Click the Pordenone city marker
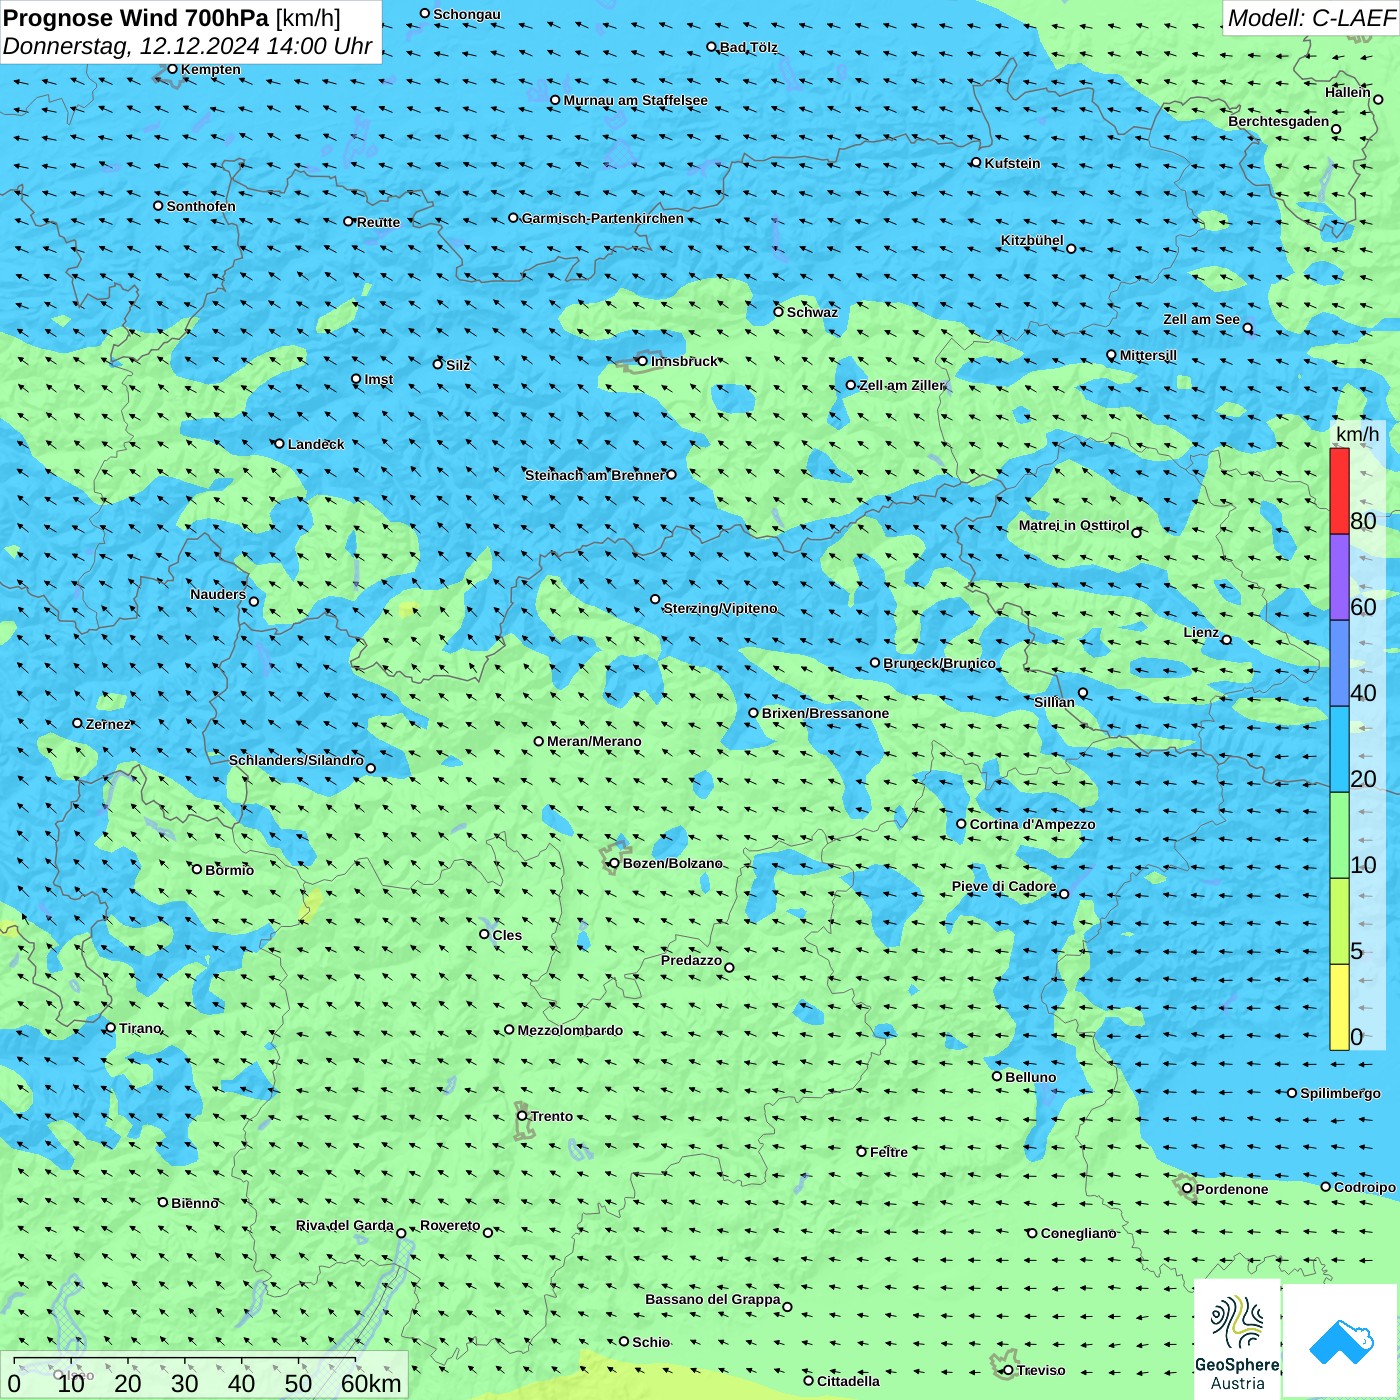Image resolution: width=1400 pixels, height=1400 pixels. [1187, 1189]
